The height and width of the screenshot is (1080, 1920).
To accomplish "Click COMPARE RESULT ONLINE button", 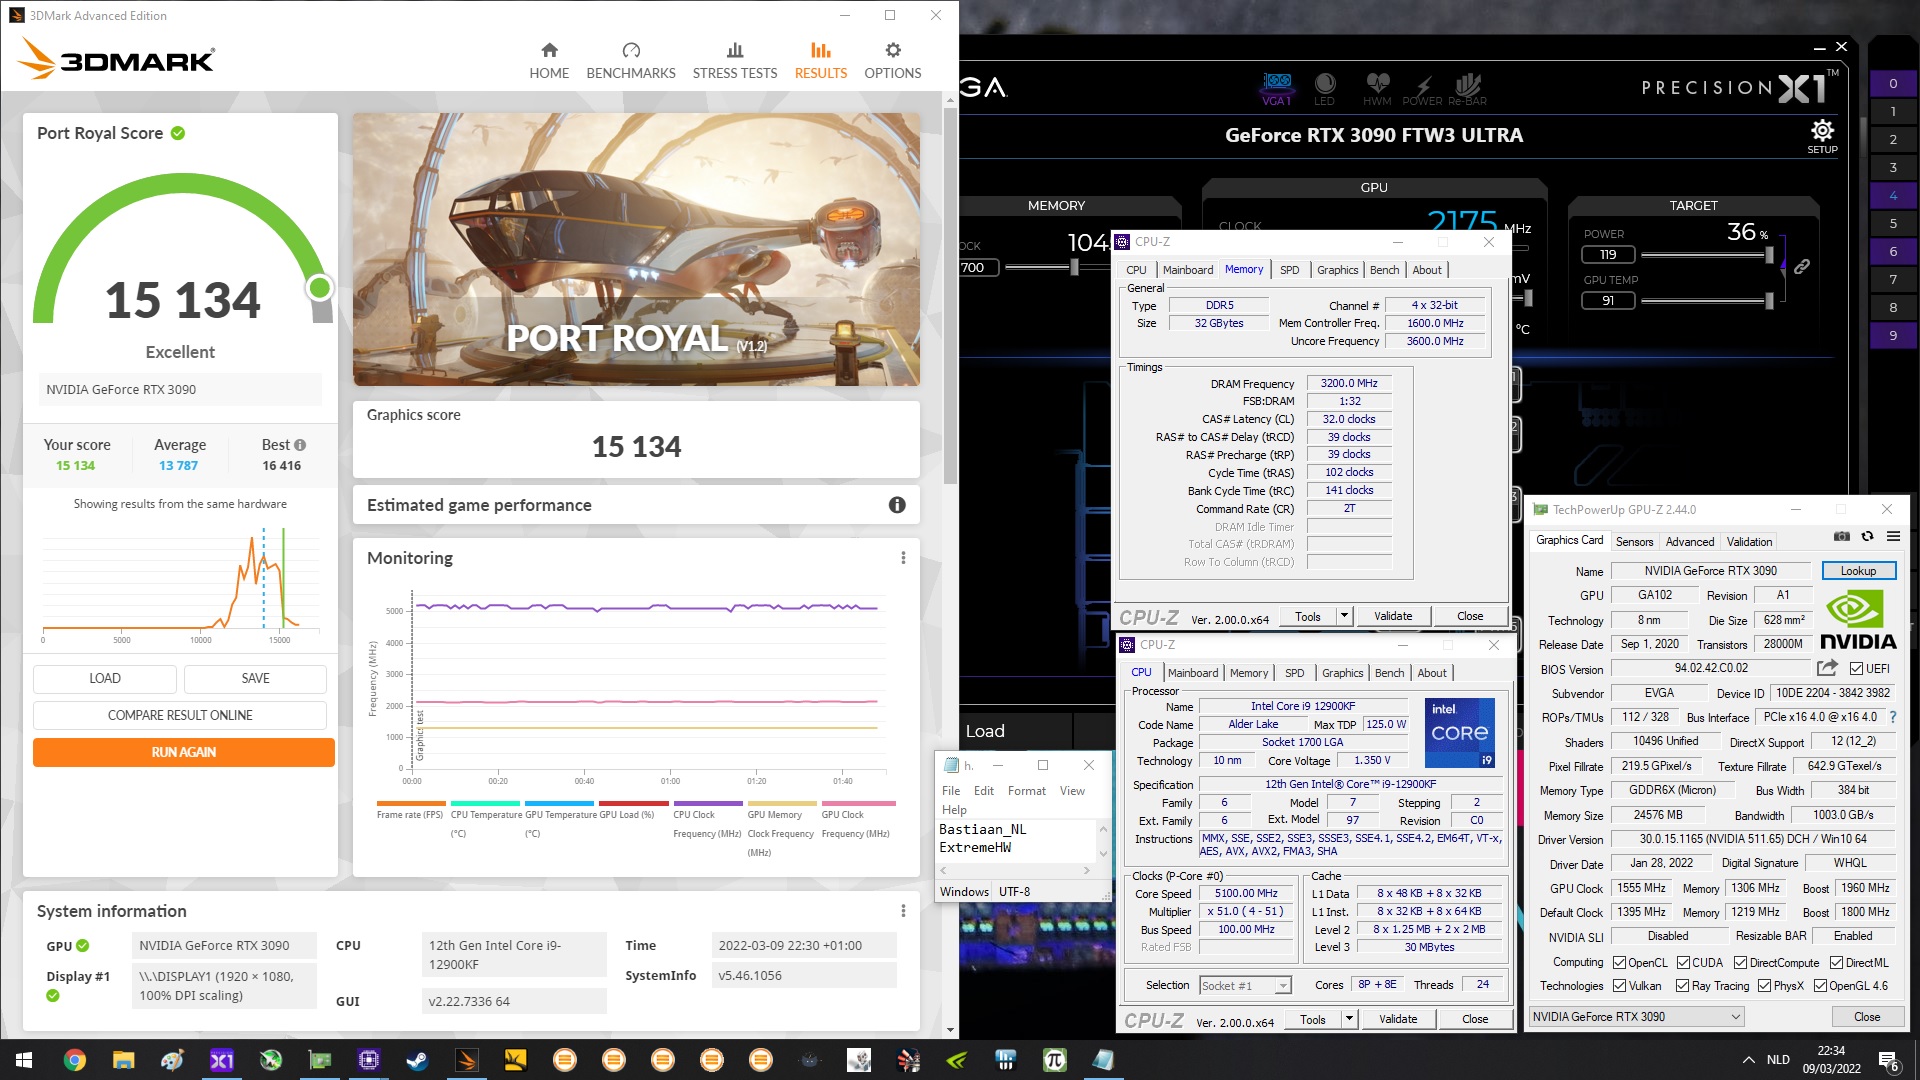I will (x=180, y=715).
